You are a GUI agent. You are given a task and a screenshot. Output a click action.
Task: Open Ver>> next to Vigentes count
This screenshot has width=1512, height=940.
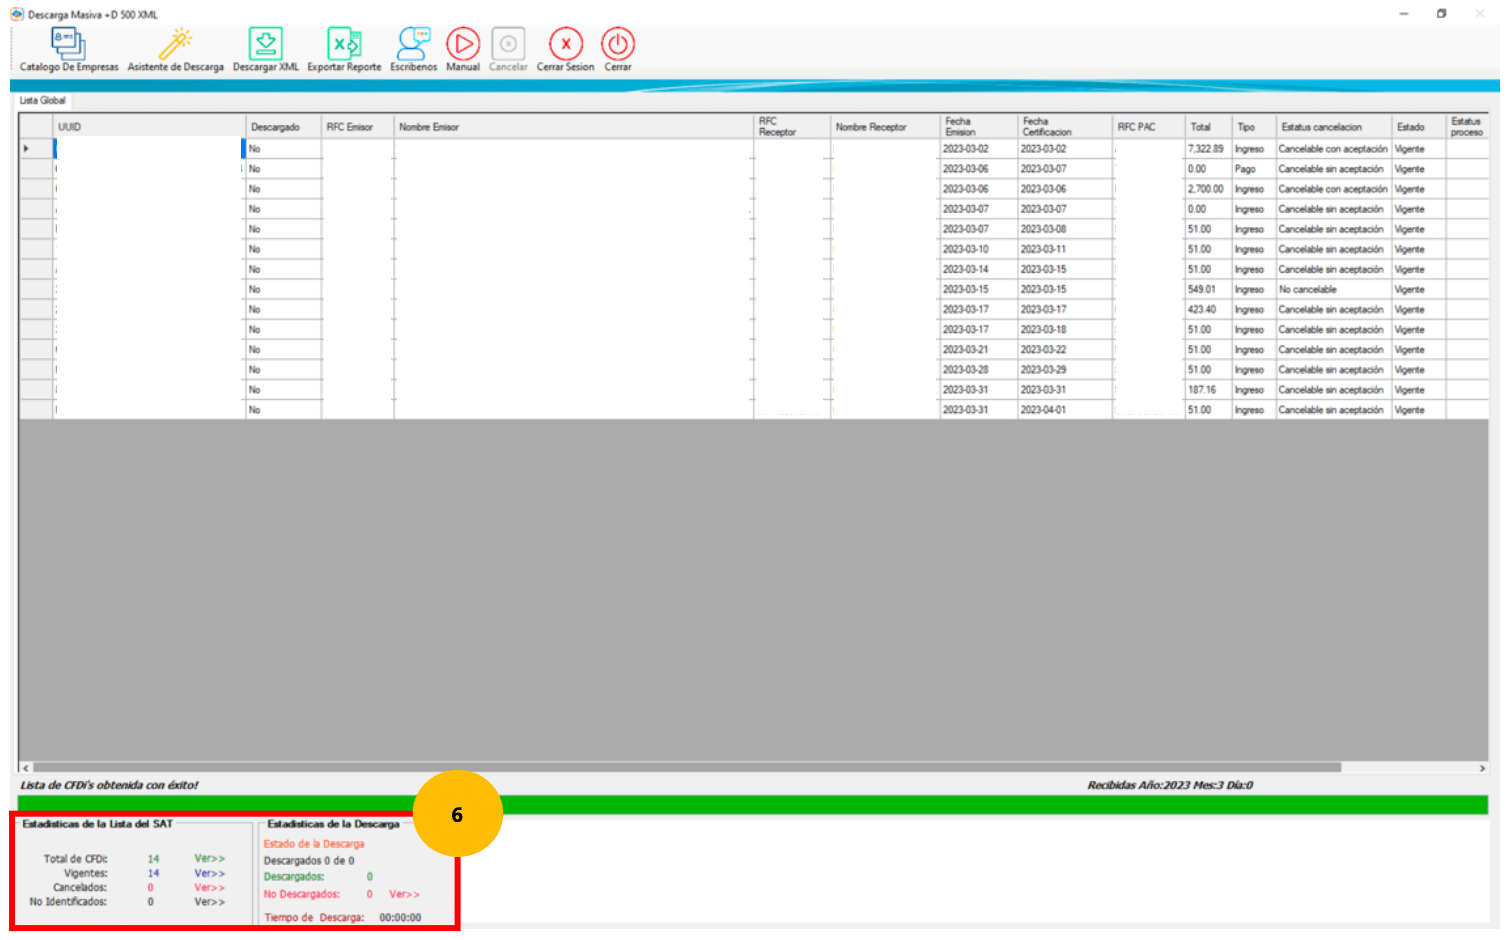209,873
